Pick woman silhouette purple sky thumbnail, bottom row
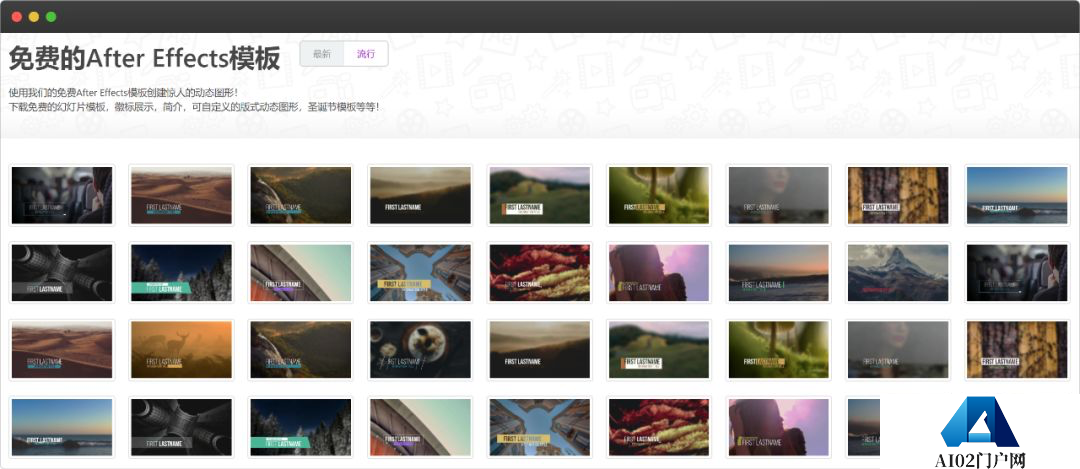 779,427
